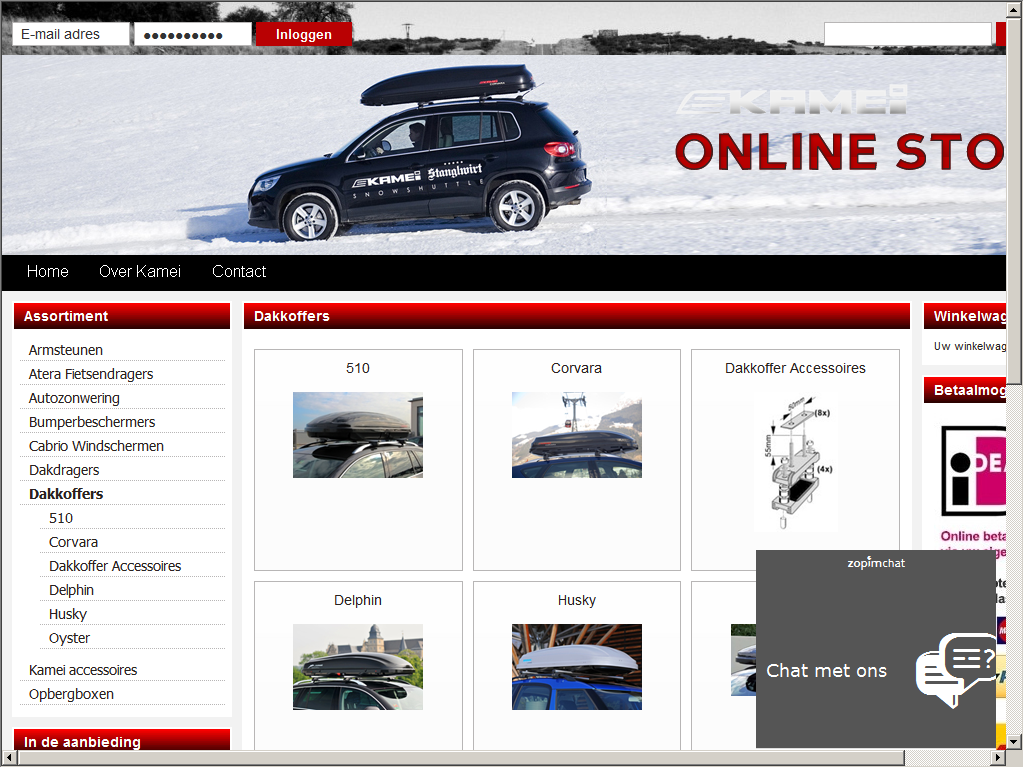Open the Delphin product tile title
The height and width of the screenshot is (768, 1024).
tap(358, 600)
